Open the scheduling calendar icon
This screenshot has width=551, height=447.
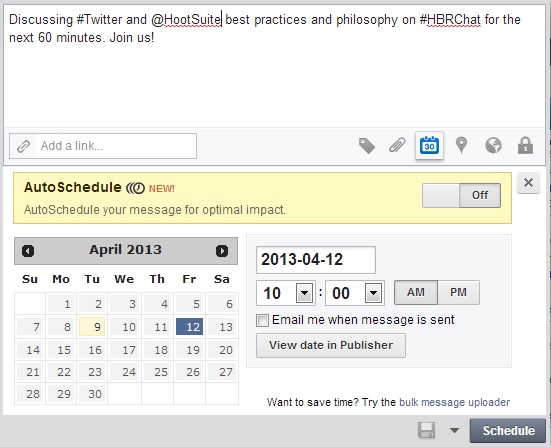click(429, 145)
